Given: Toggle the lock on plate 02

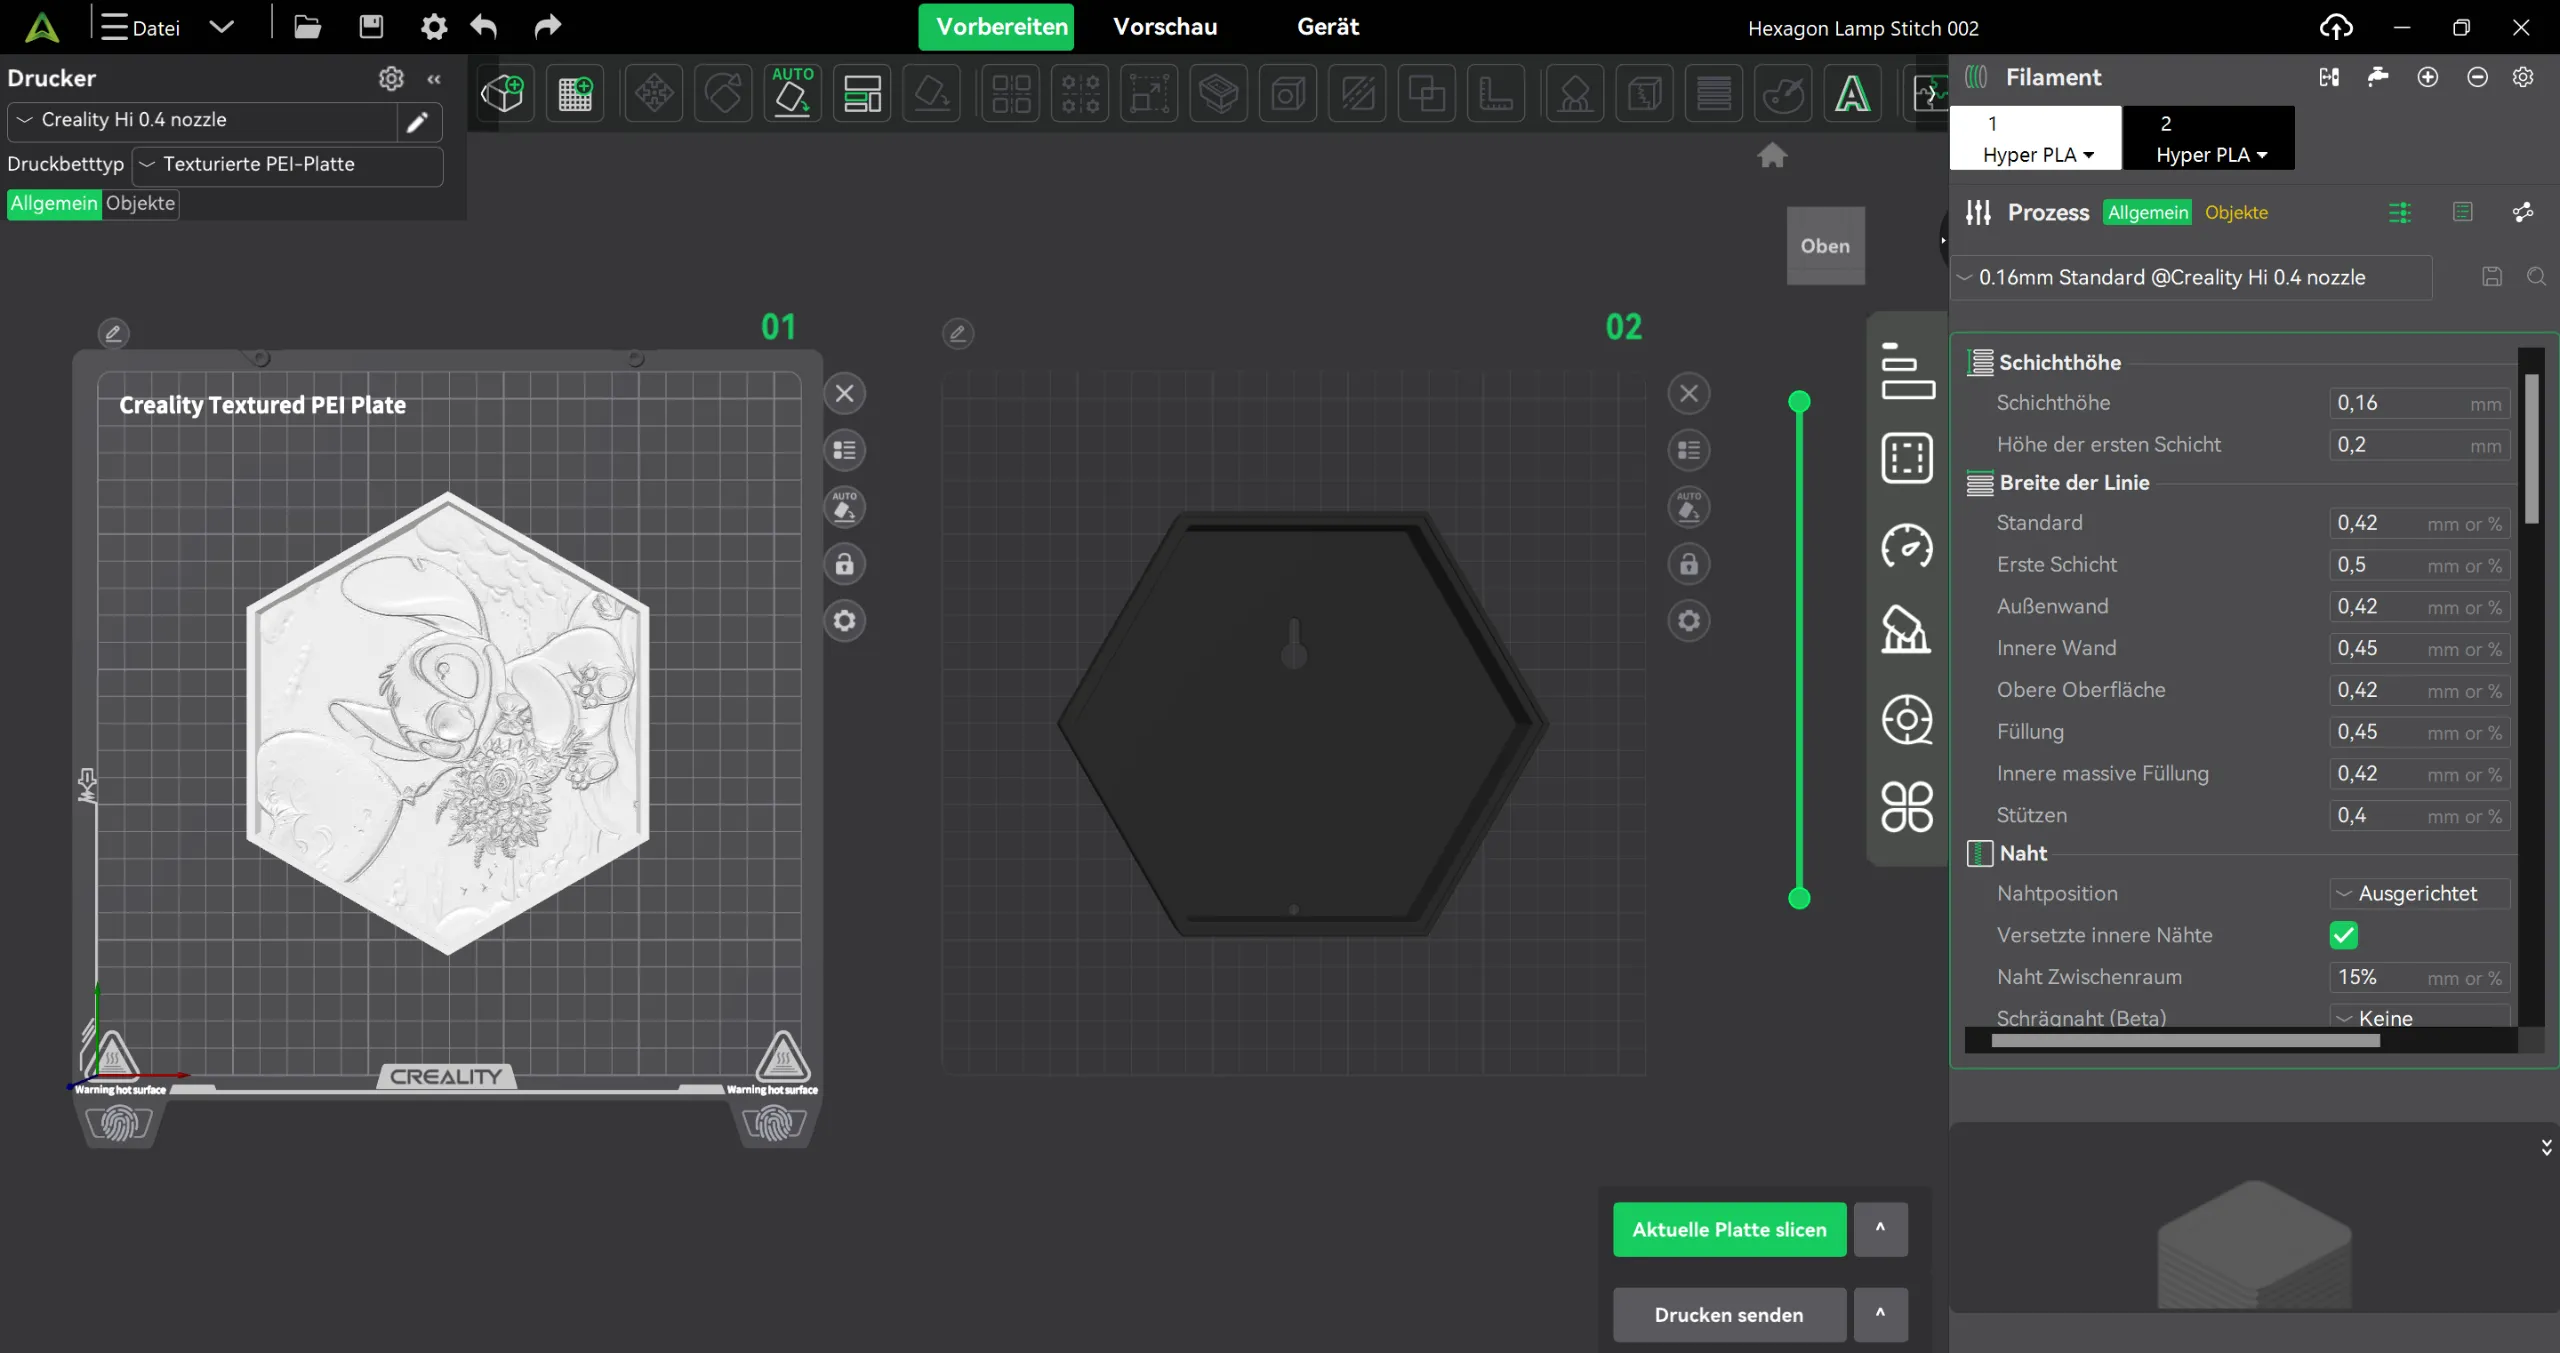Looking at the screenshot, I should point(1689,564).
